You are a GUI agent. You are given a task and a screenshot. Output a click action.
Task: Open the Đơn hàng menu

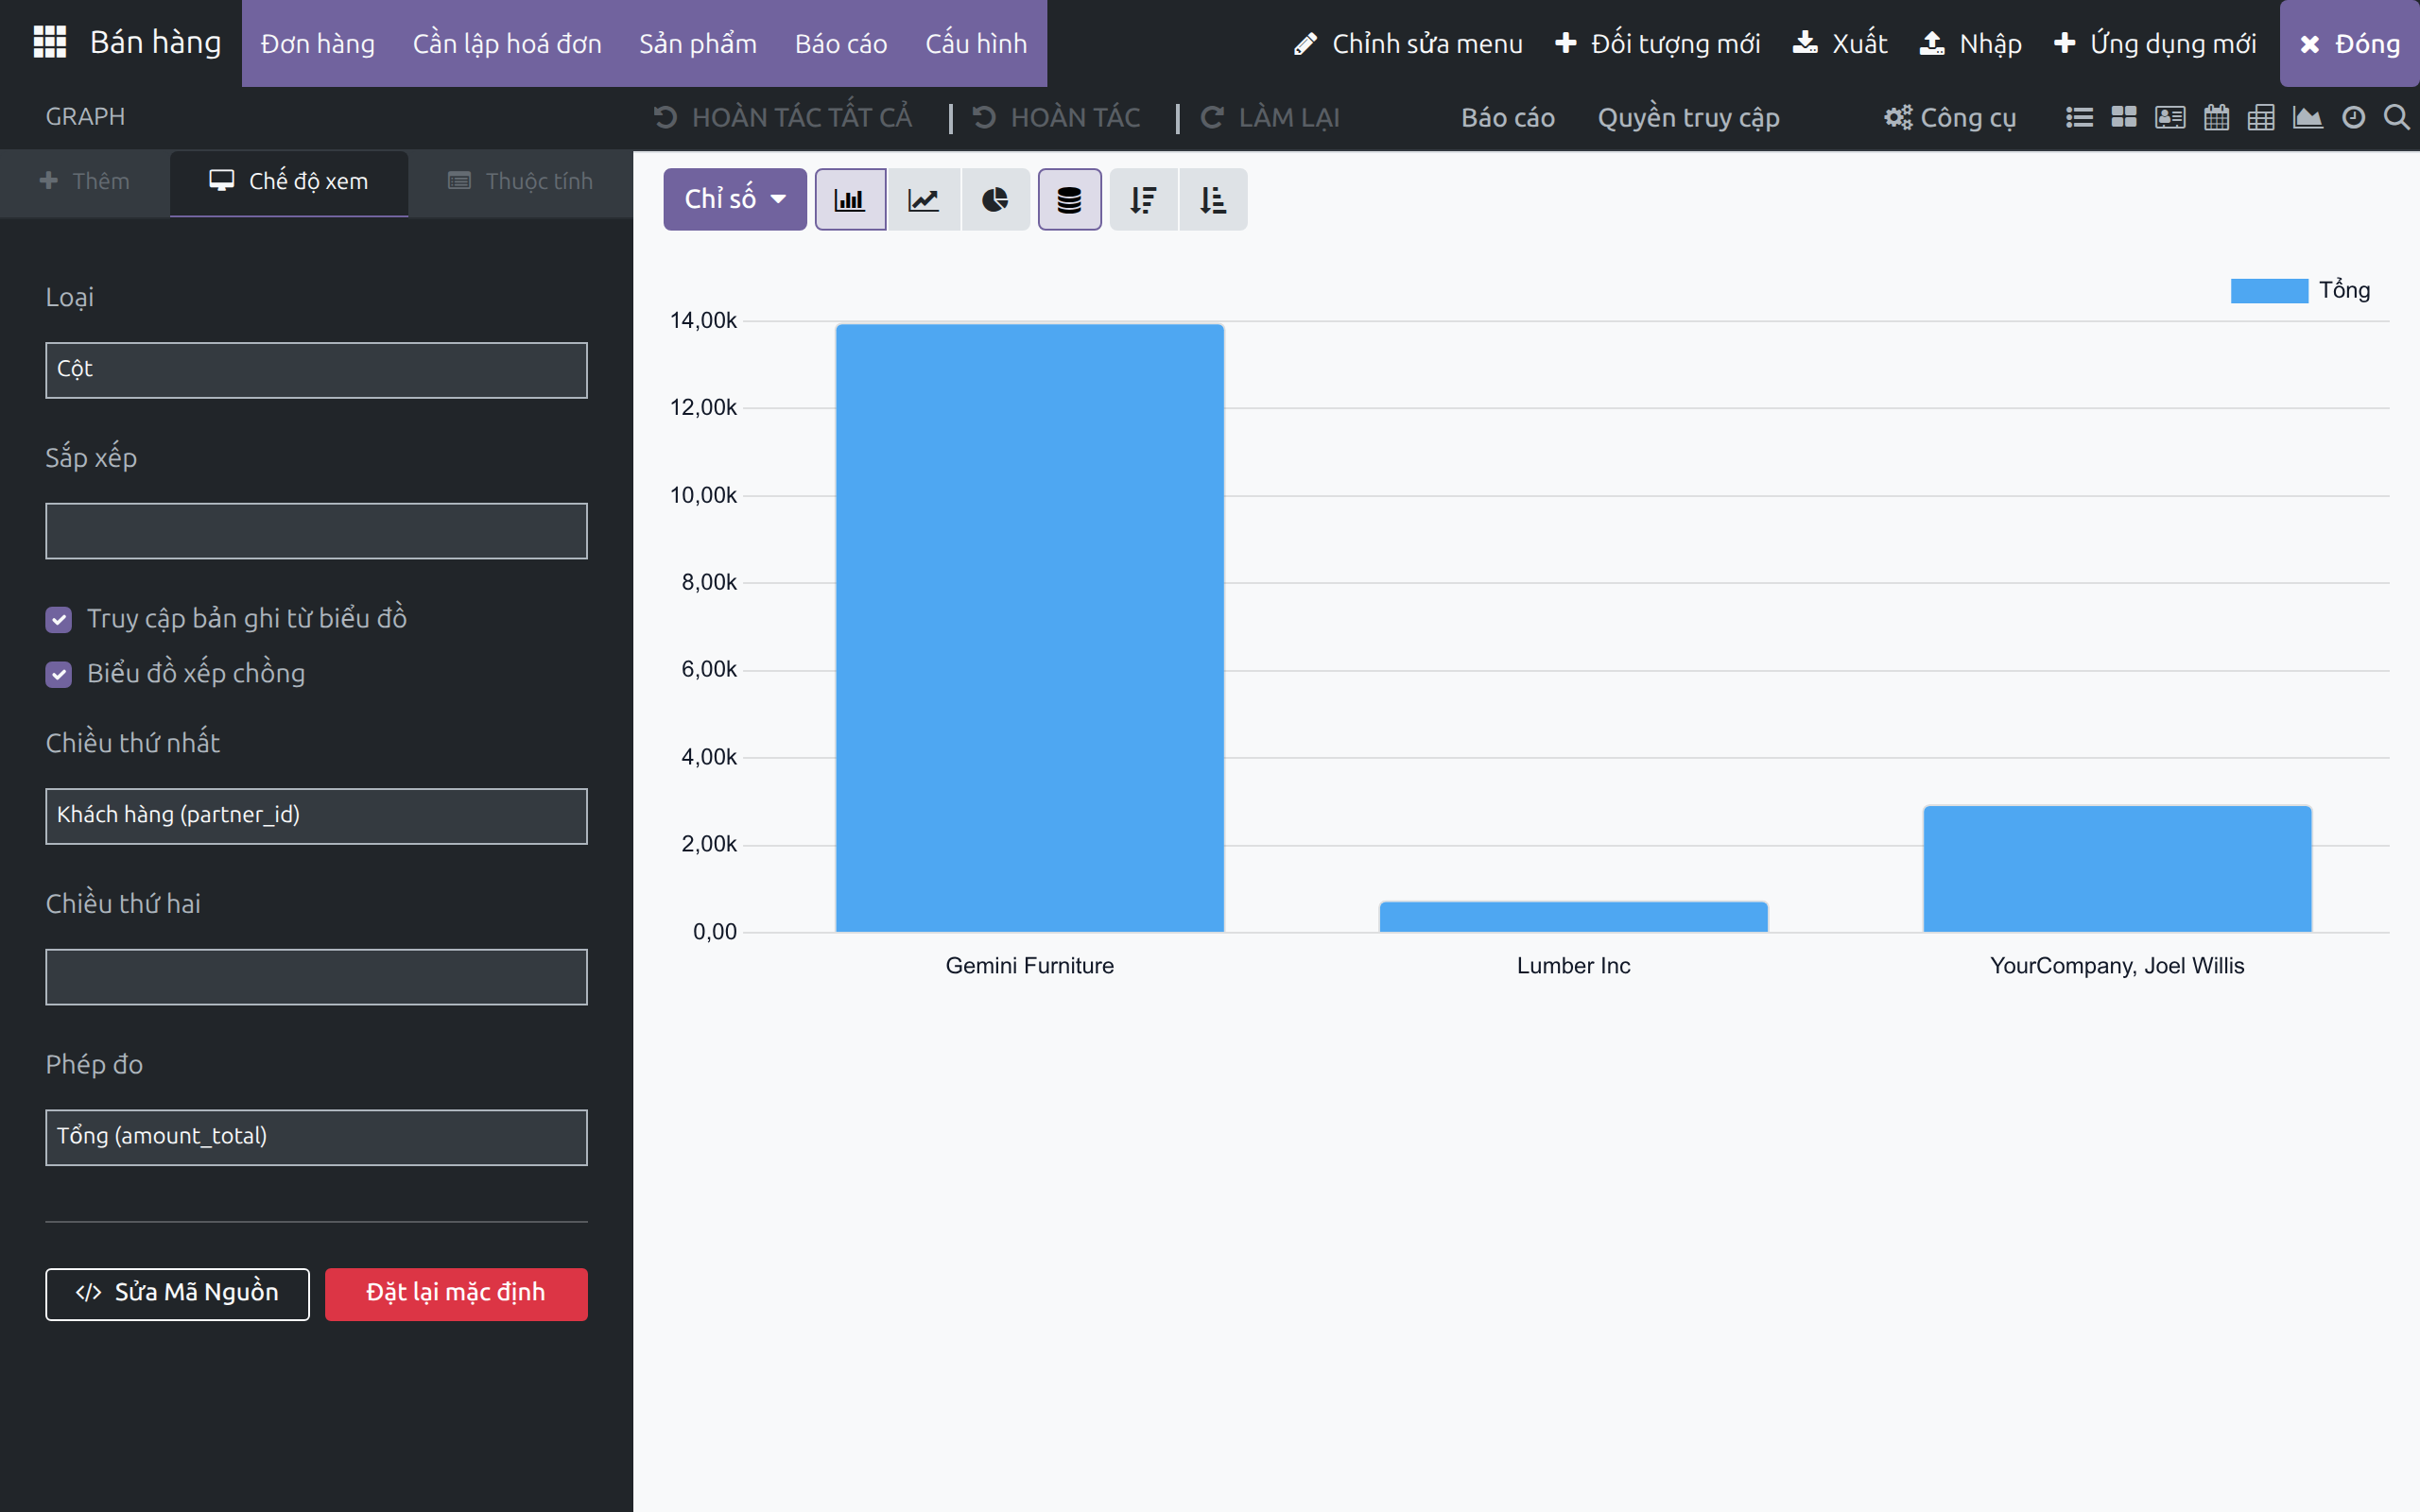318,44
